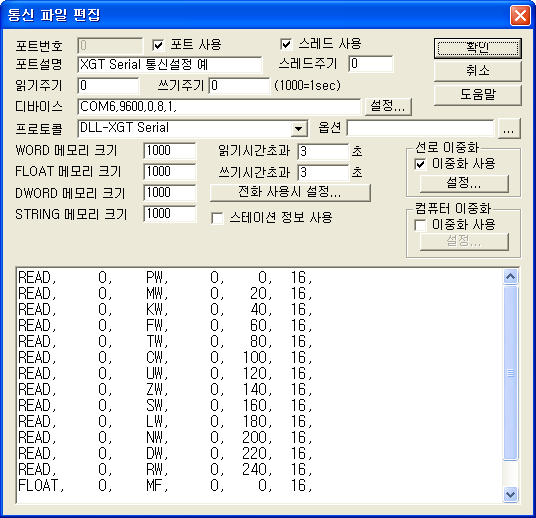Click the scroll up arrow in list
Screen dimensions: 536x518
(x=510, y=276)
